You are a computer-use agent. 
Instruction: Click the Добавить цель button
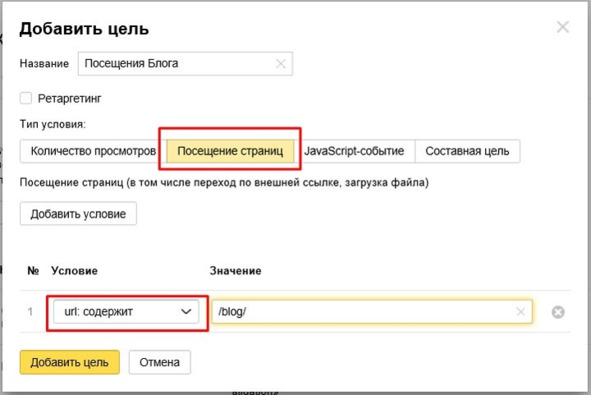click(x=70, y=362)
